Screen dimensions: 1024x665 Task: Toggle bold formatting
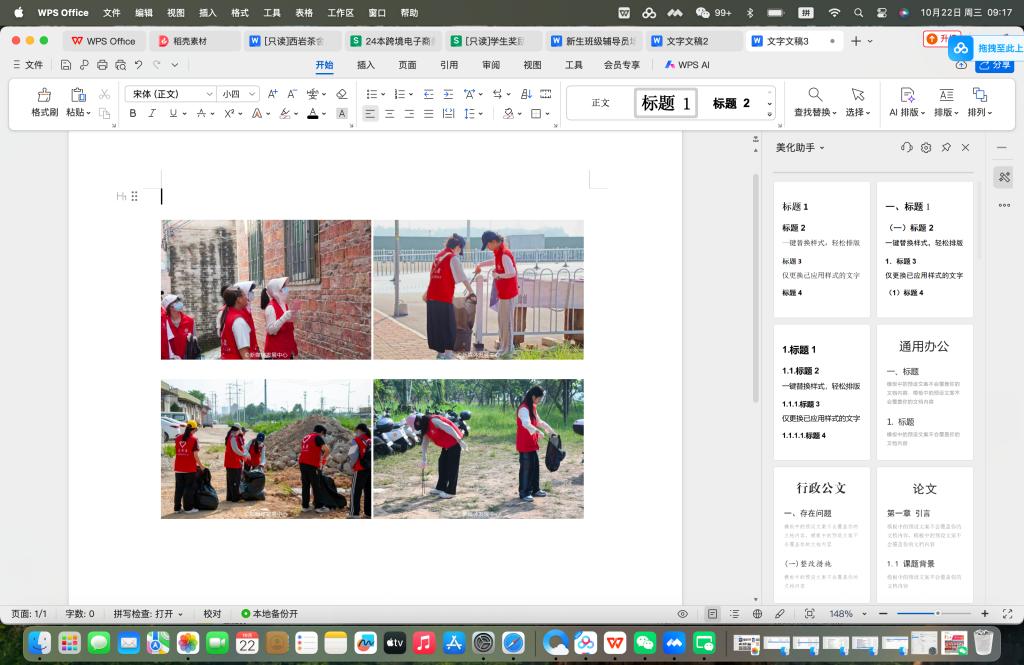(133, 114)
